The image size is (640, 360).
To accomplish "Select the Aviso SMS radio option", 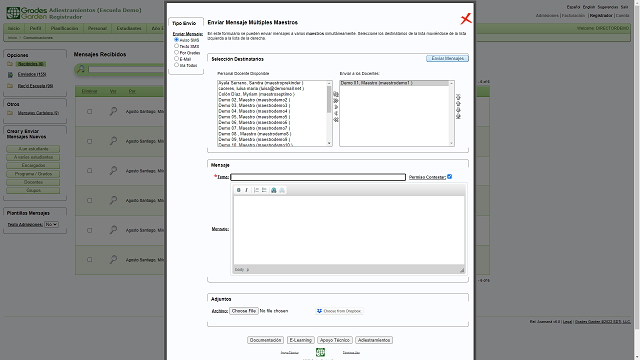I will click(x=176, y=40).
